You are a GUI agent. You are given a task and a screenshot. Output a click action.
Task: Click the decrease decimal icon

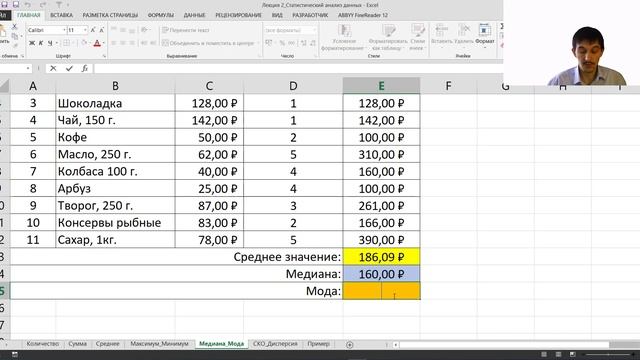click(313, 43)
